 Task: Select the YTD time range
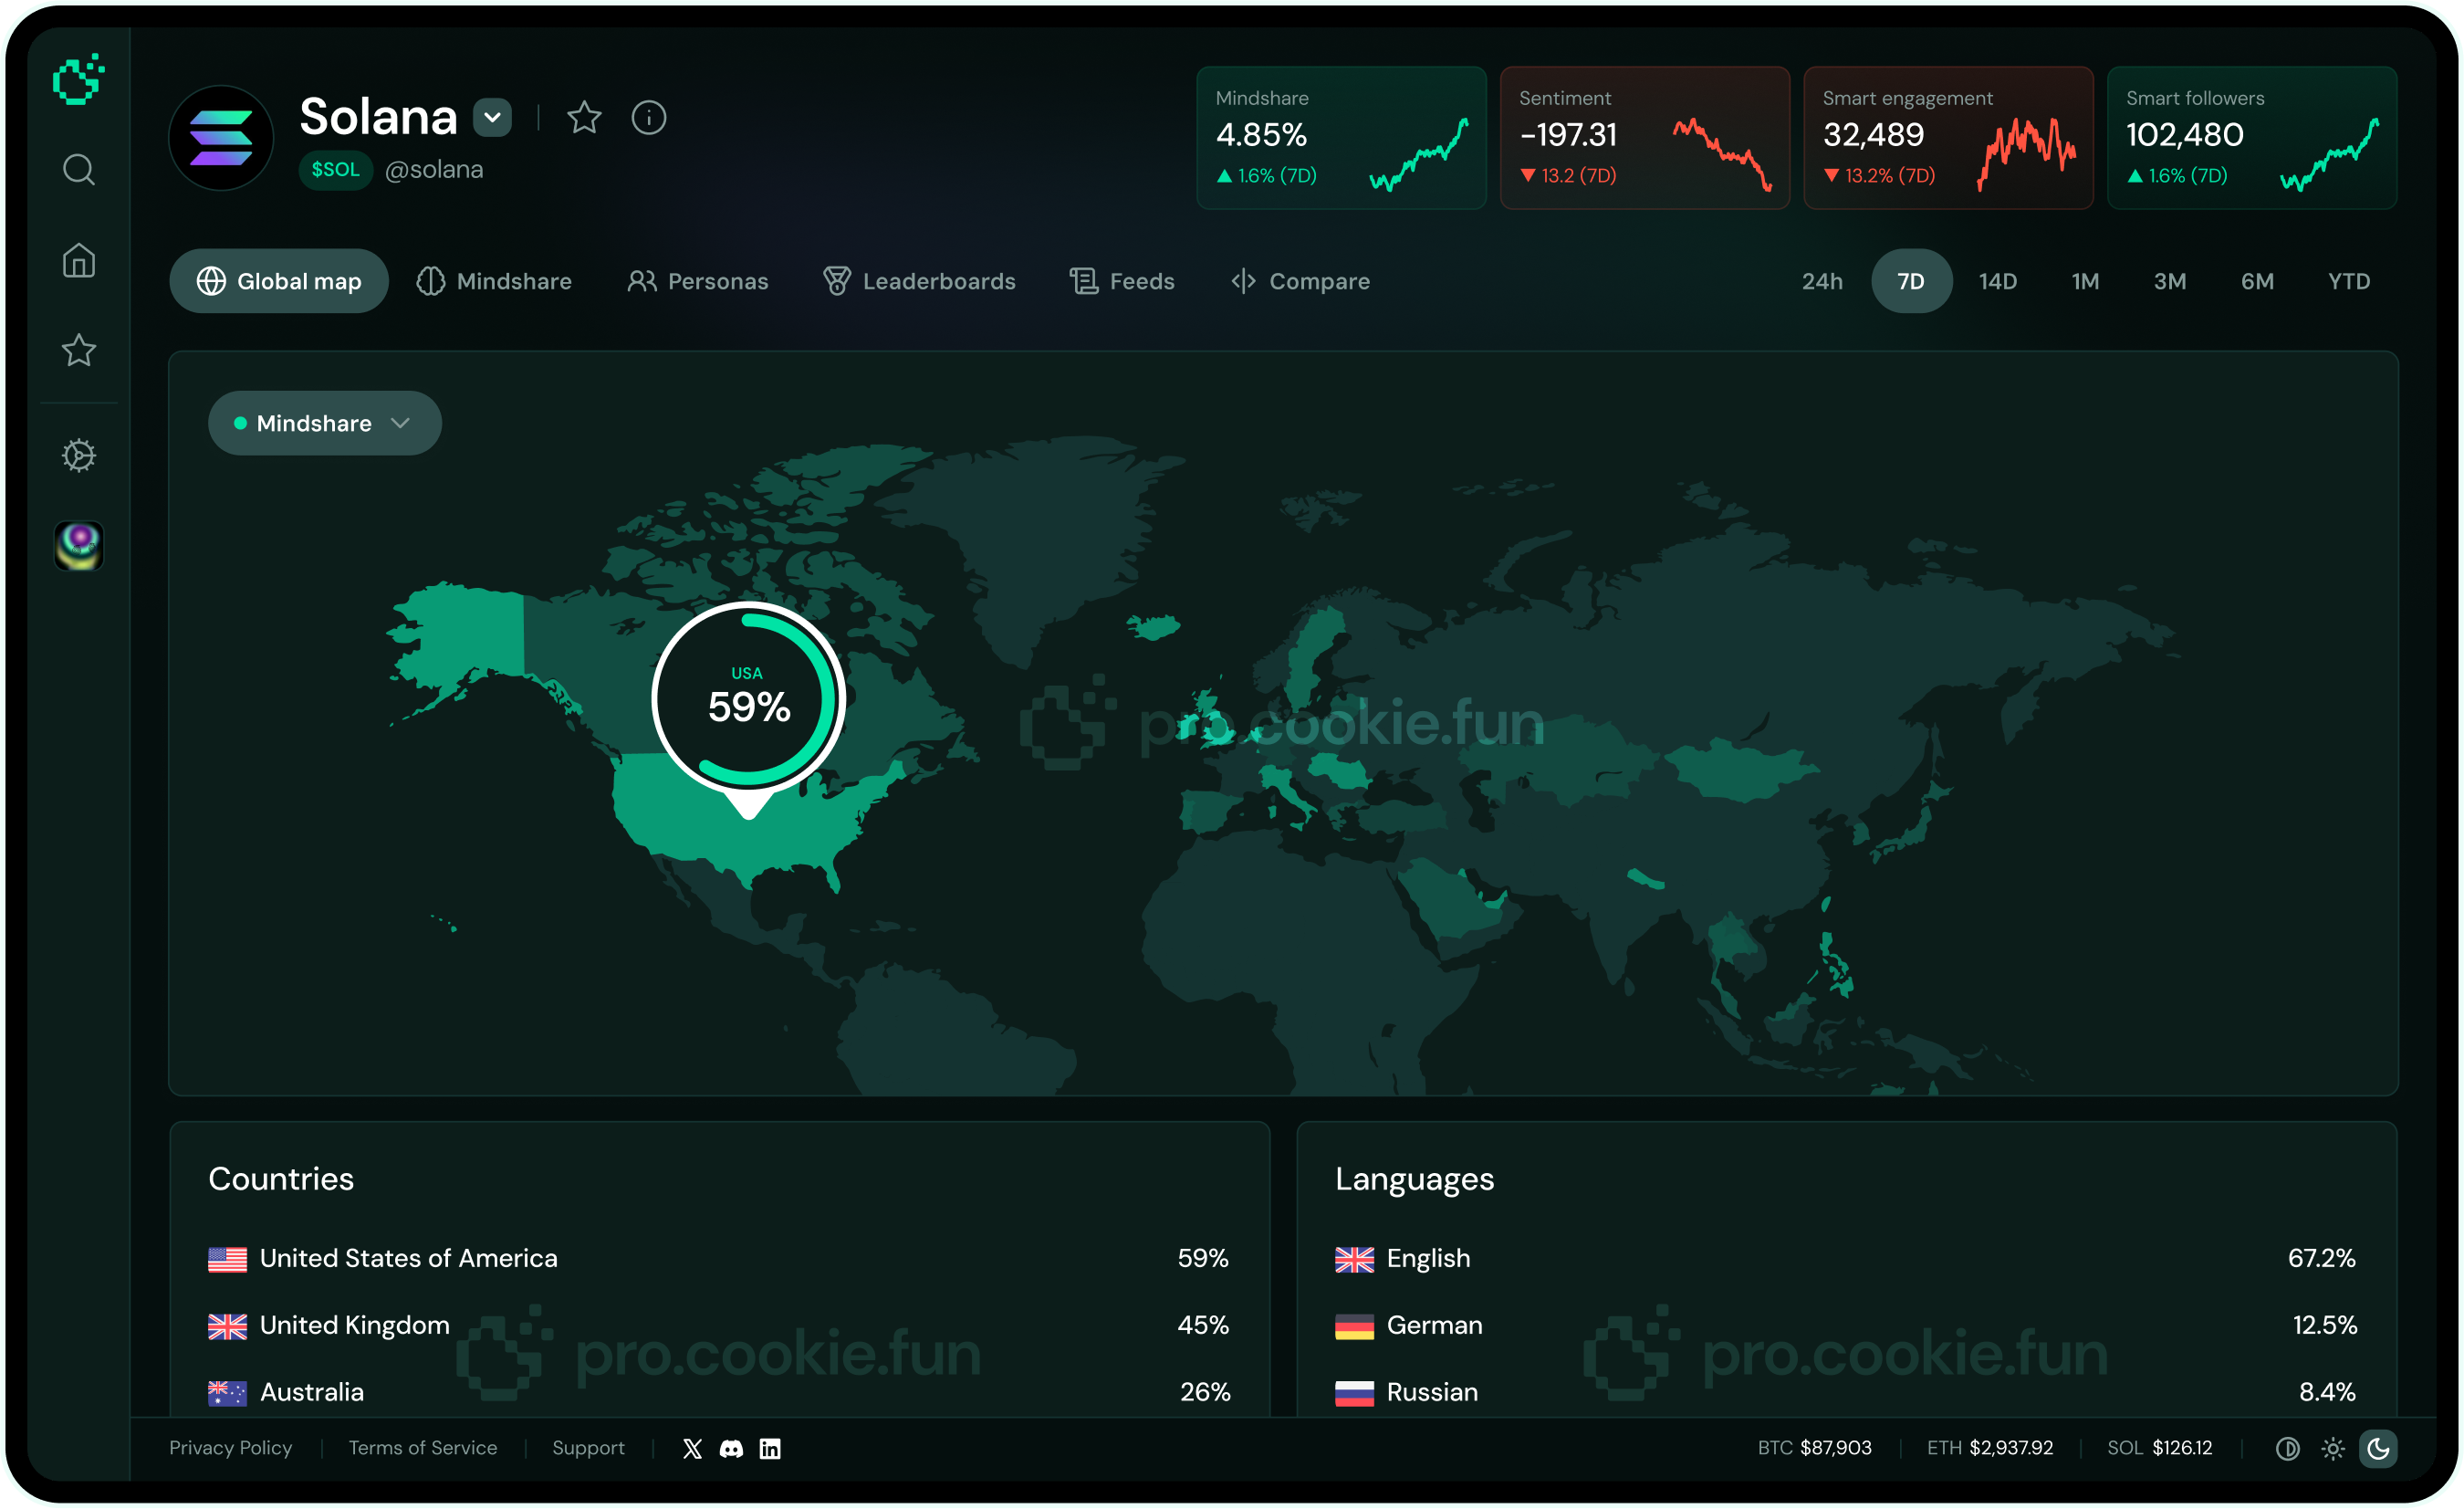[x=2349, y=281]
